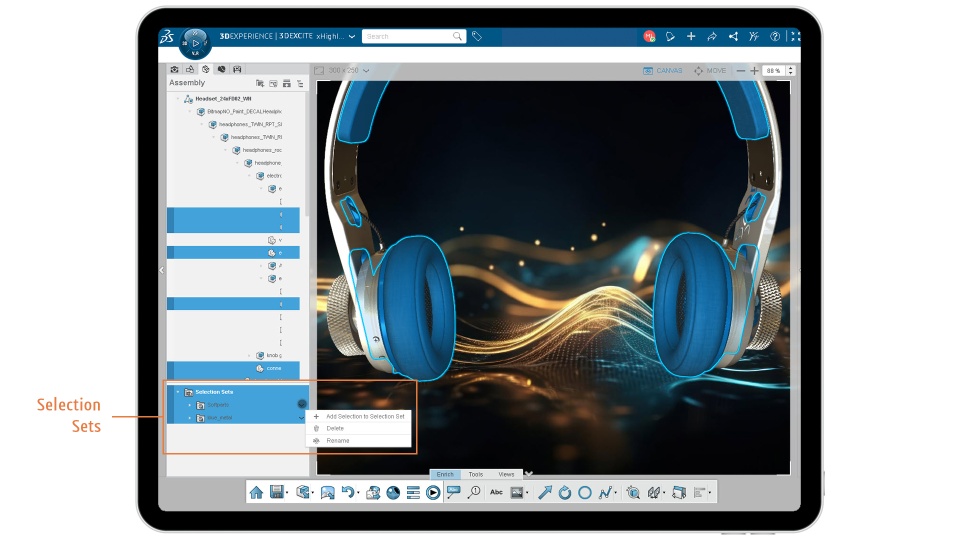Click the Save floppy disk icon
Screen dimensions: 960x540
coord(277,492)
